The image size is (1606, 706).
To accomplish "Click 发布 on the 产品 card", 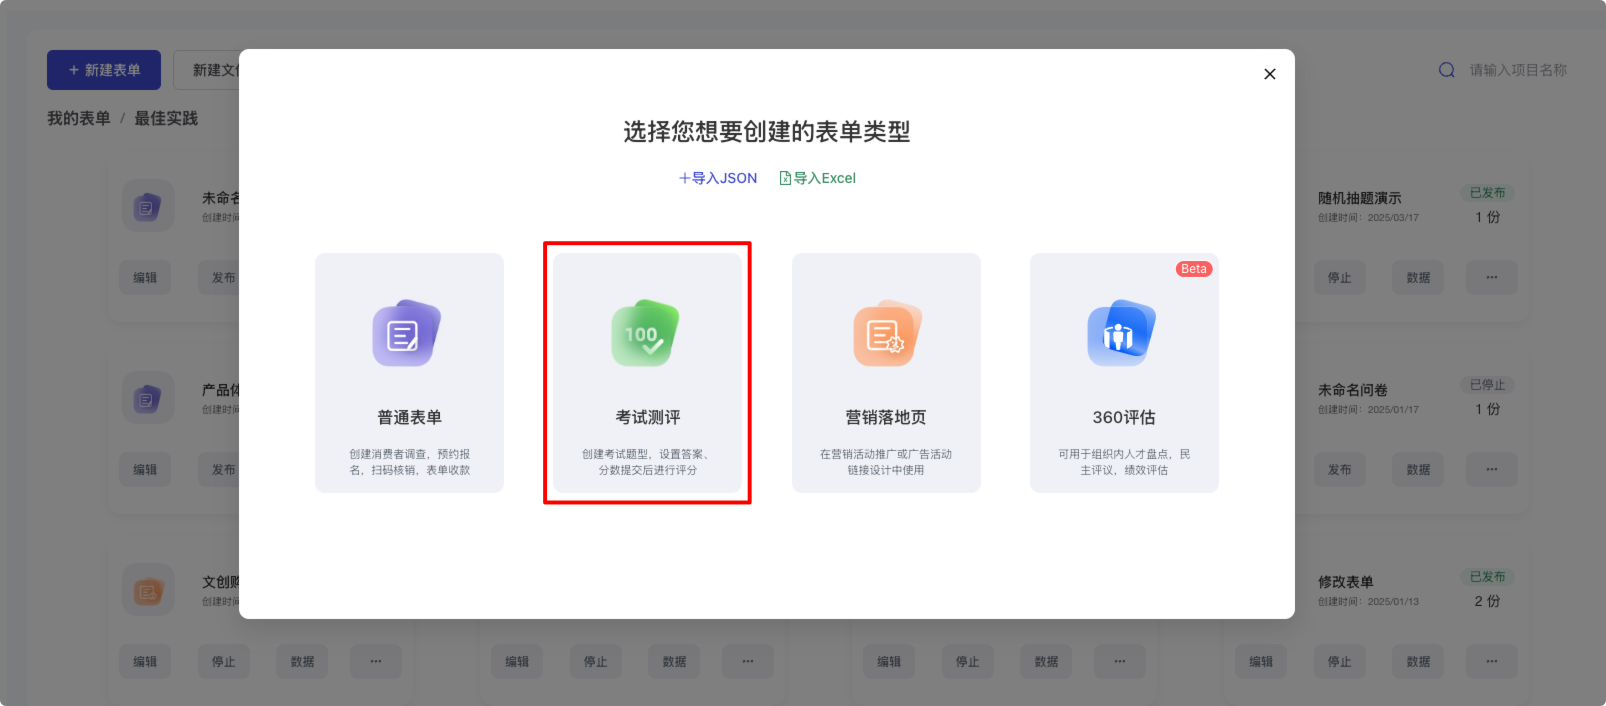I will tap(224, 470).
